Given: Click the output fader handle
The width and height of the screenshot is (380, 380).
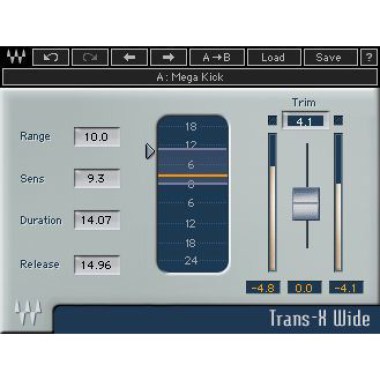Looking at the screenshot, I should pos(306,204).
